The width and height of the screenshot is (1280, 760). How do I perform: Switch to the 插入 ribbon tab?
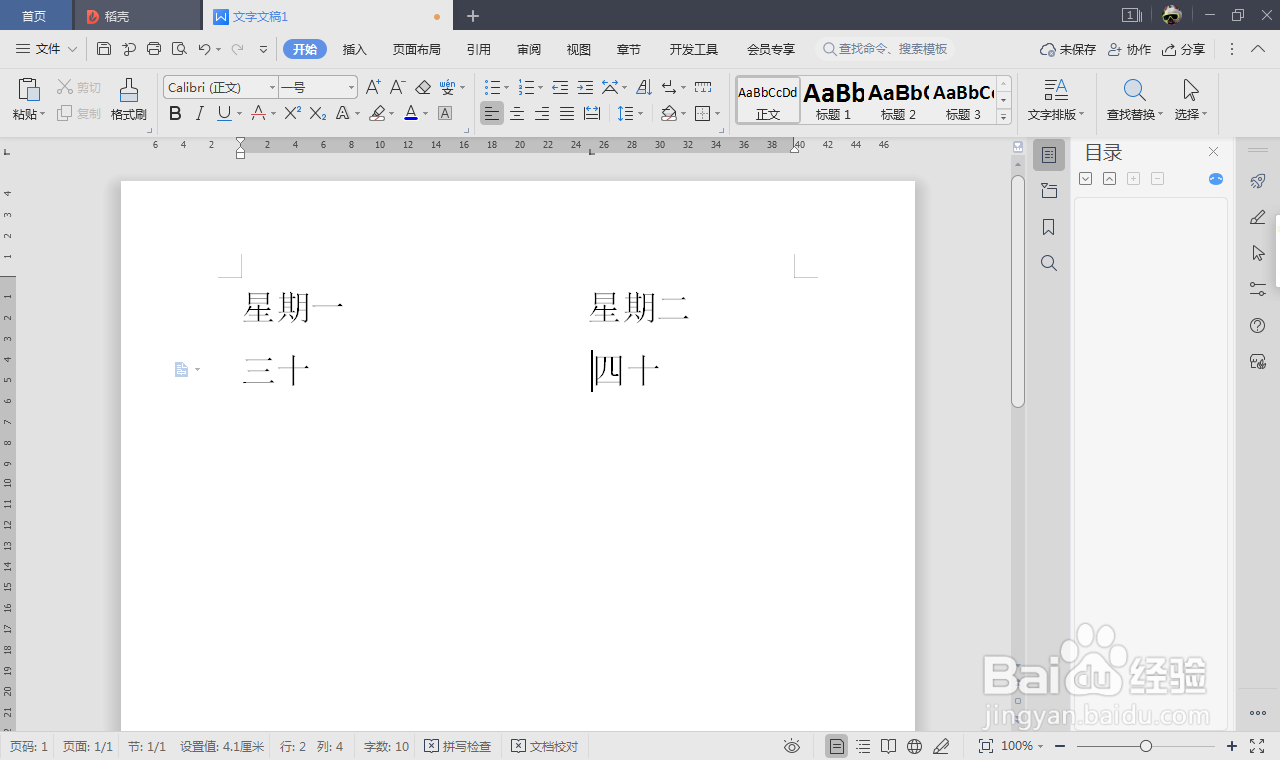tap(354, 48)
